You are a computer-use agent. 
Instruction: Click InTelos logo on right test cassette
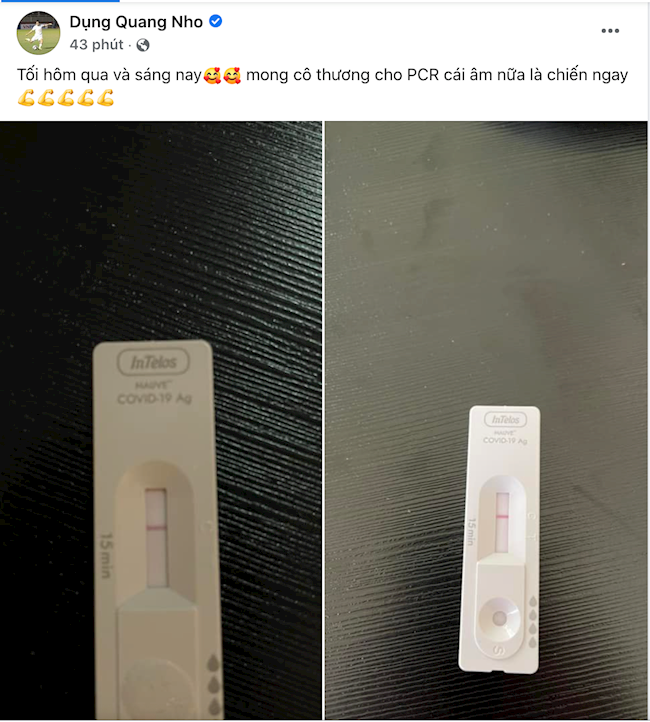click(505, 419)
